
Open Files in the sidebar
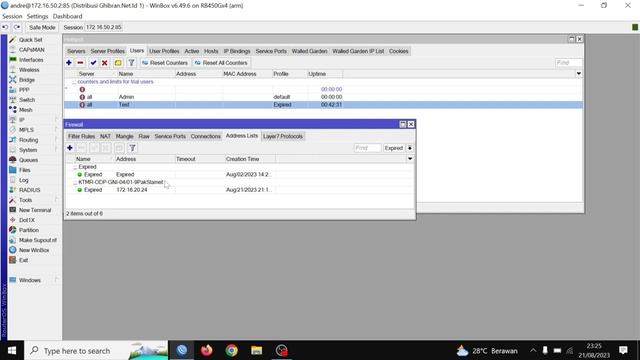tap(24, 170)
